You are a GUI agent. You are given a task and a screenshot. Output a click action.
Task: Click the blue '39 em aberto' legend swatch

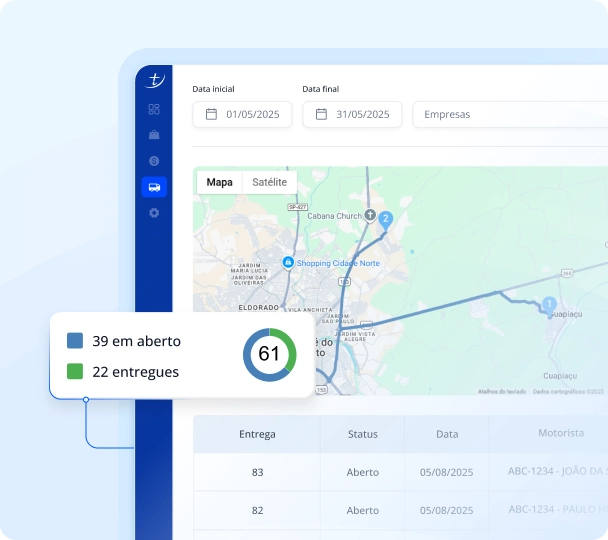75,341
